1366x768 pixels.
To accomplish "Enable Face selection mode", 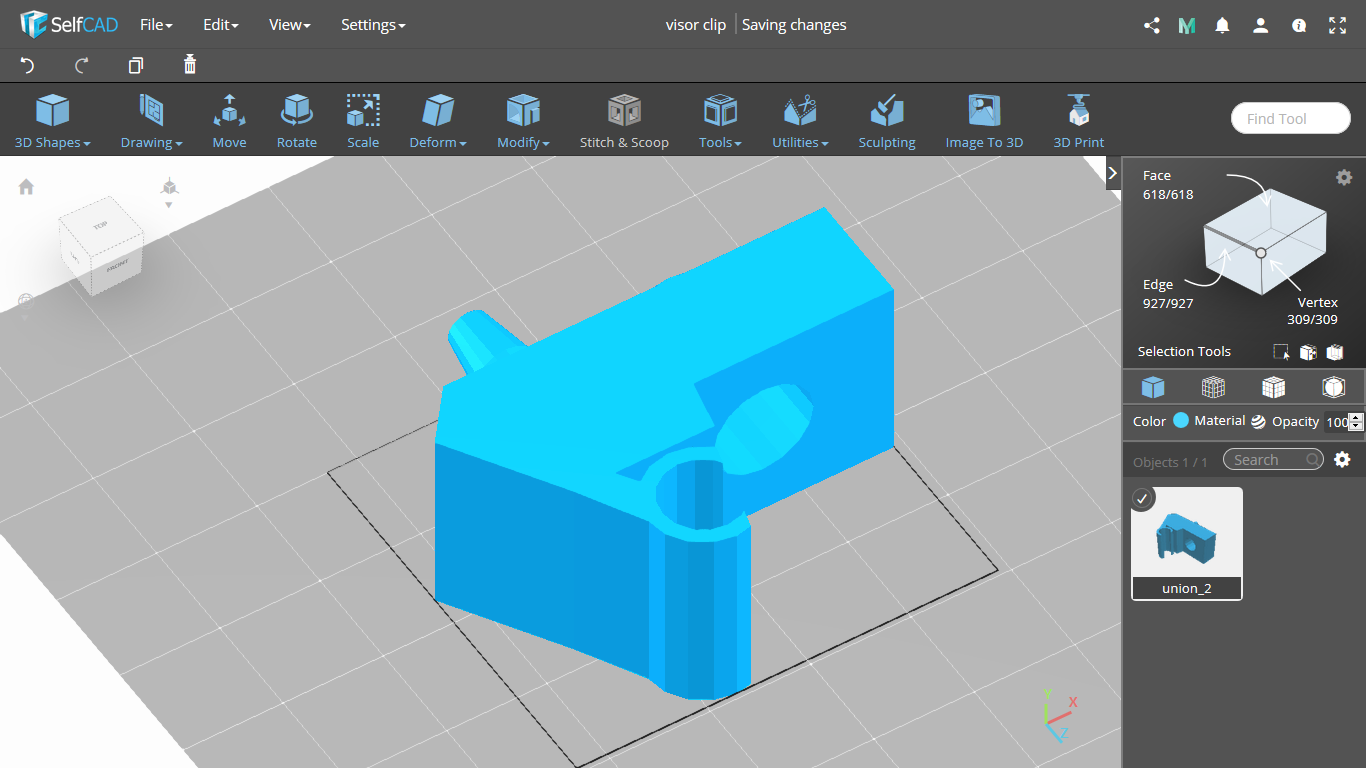I will click(x=1167, y=185).
